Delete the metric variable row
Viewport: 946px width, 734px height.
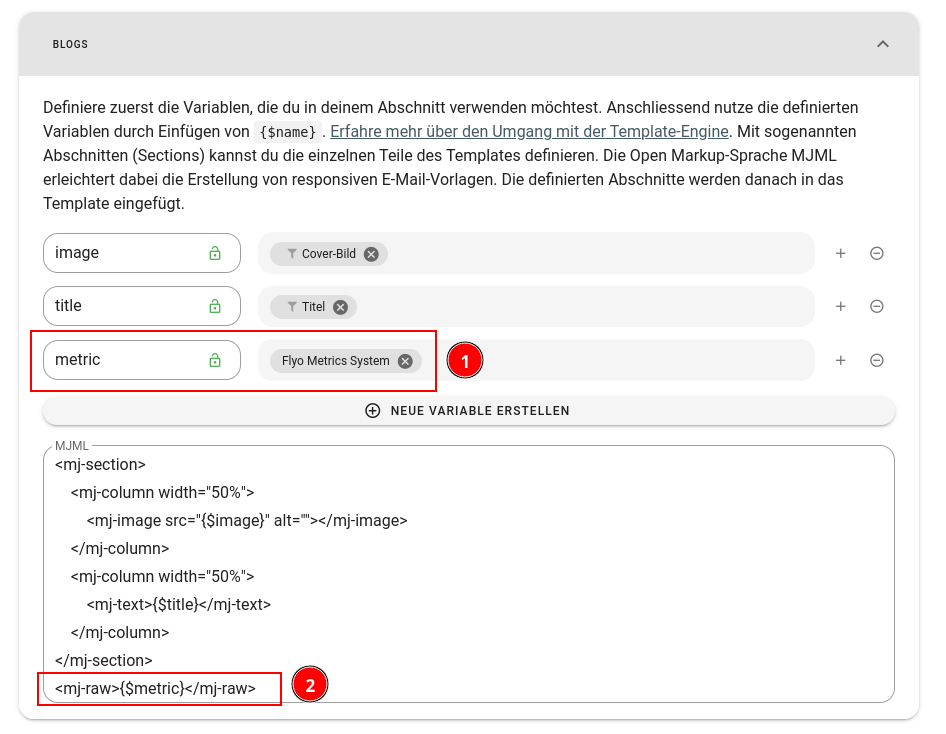pos(876,361)
